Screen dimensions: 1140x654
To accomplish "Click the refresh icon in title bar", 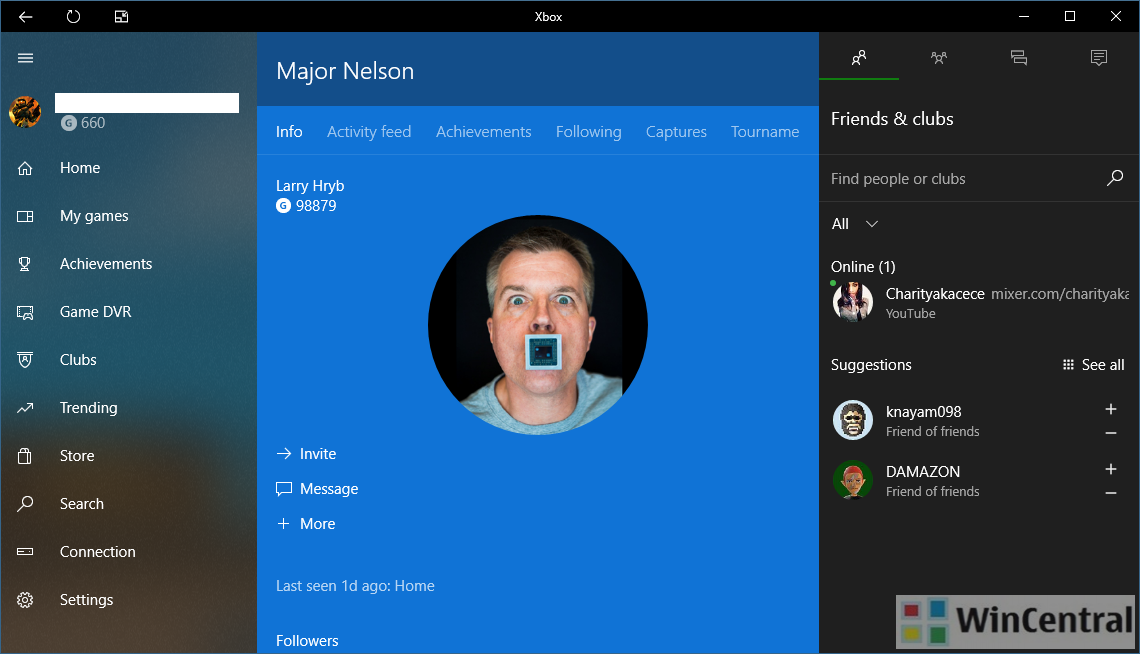I will 73,17.
